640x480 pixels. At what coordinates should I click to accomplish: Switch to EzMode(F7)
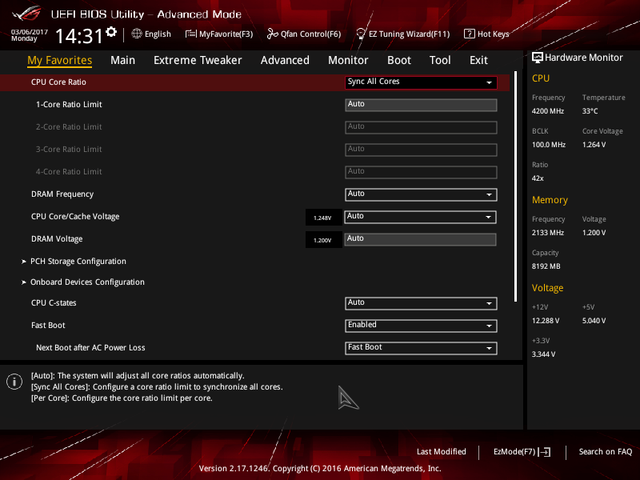[522, 452]
